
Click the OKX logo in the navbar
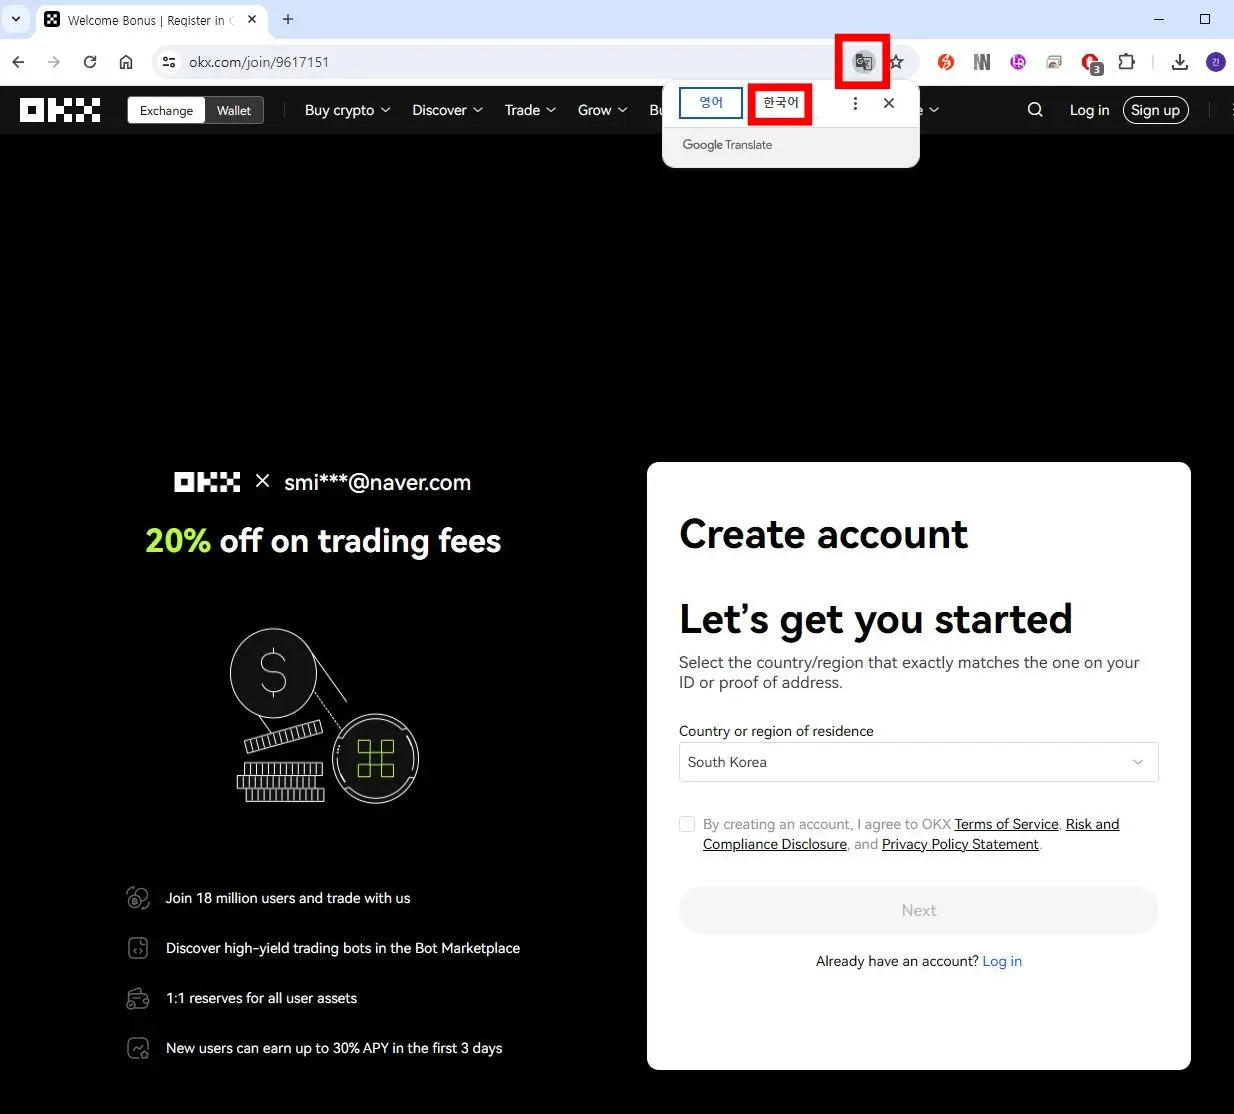[60, 110]
